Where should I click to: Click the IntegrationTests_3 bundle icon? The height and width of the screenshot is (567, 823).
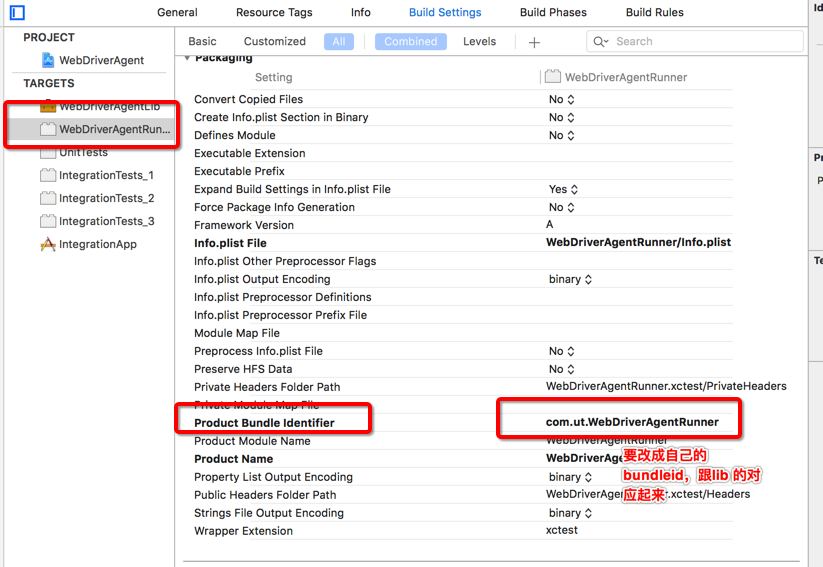[48, 221]
